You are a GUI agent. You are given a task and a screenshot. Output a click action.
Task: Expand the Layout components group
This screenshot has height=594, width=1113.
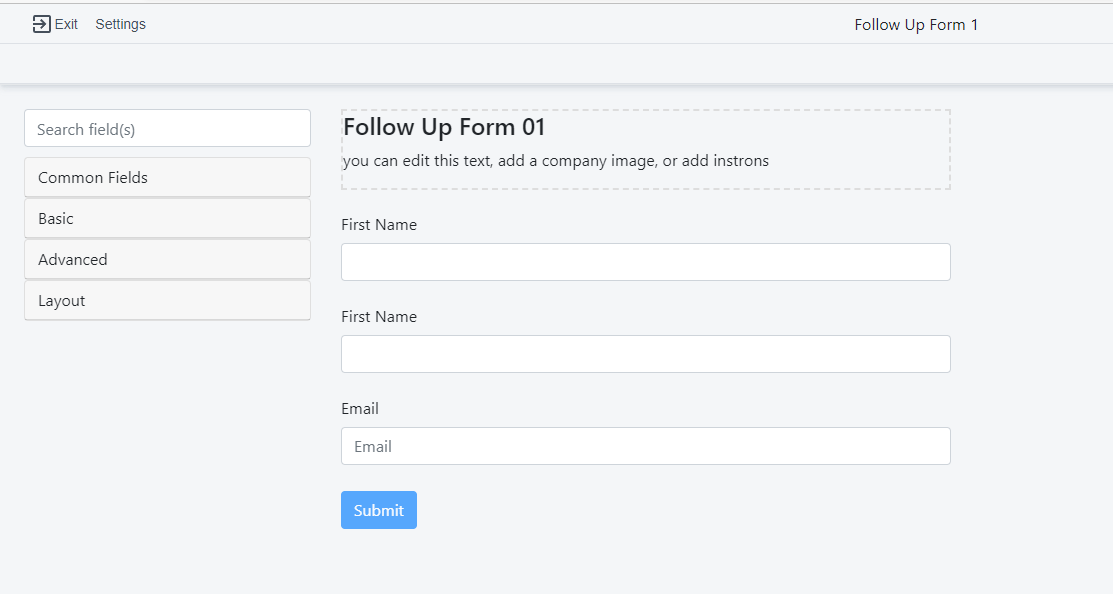(167, 301)
